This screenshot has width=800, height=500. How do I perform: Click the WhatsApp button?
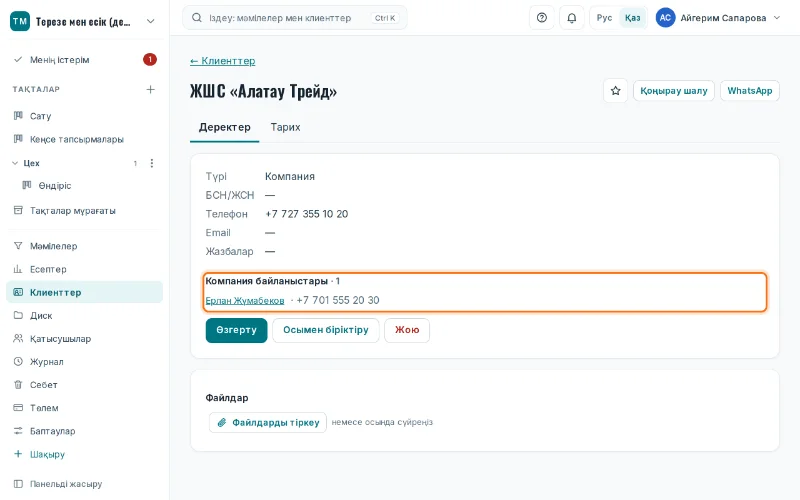click(749, 91)
